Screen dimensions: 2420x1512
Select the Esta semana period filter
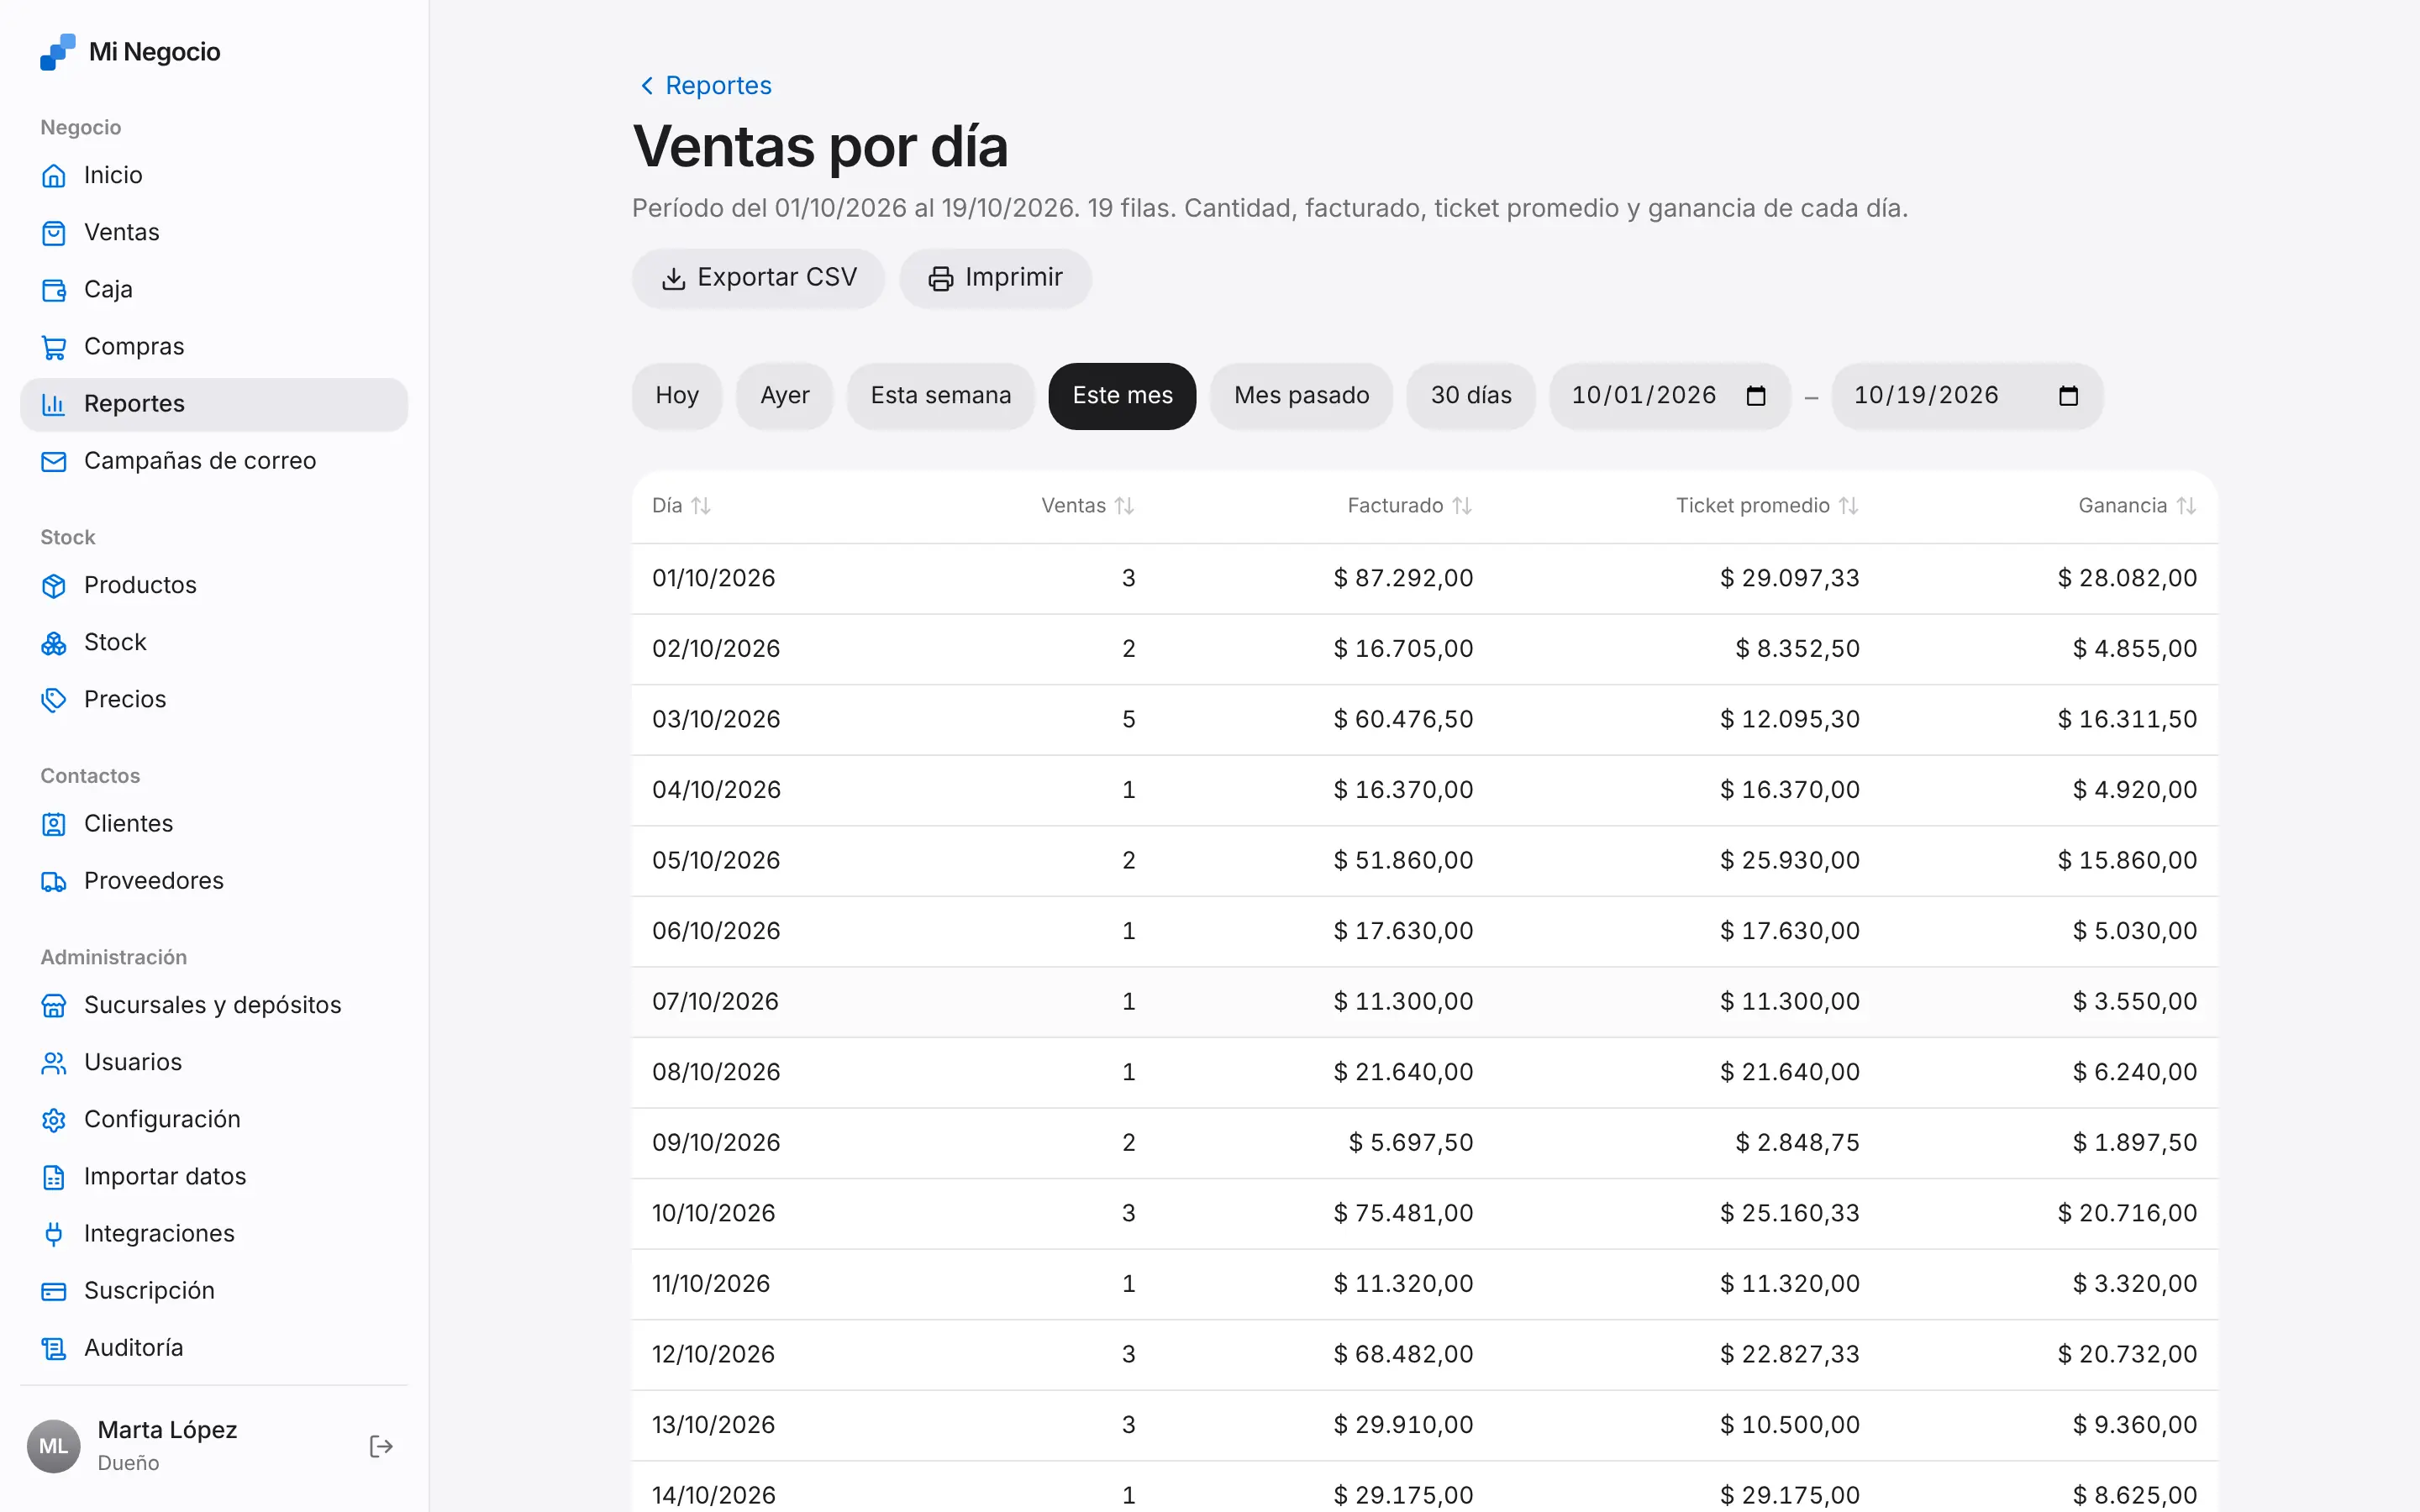[941, 396]
